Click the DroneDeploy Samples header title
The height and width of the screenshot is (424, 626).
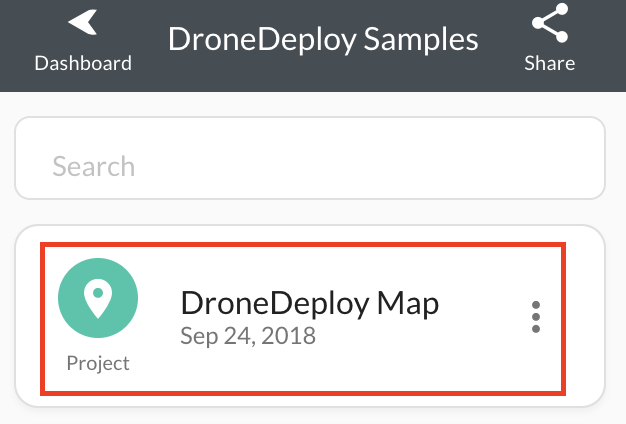click(323, 39)
